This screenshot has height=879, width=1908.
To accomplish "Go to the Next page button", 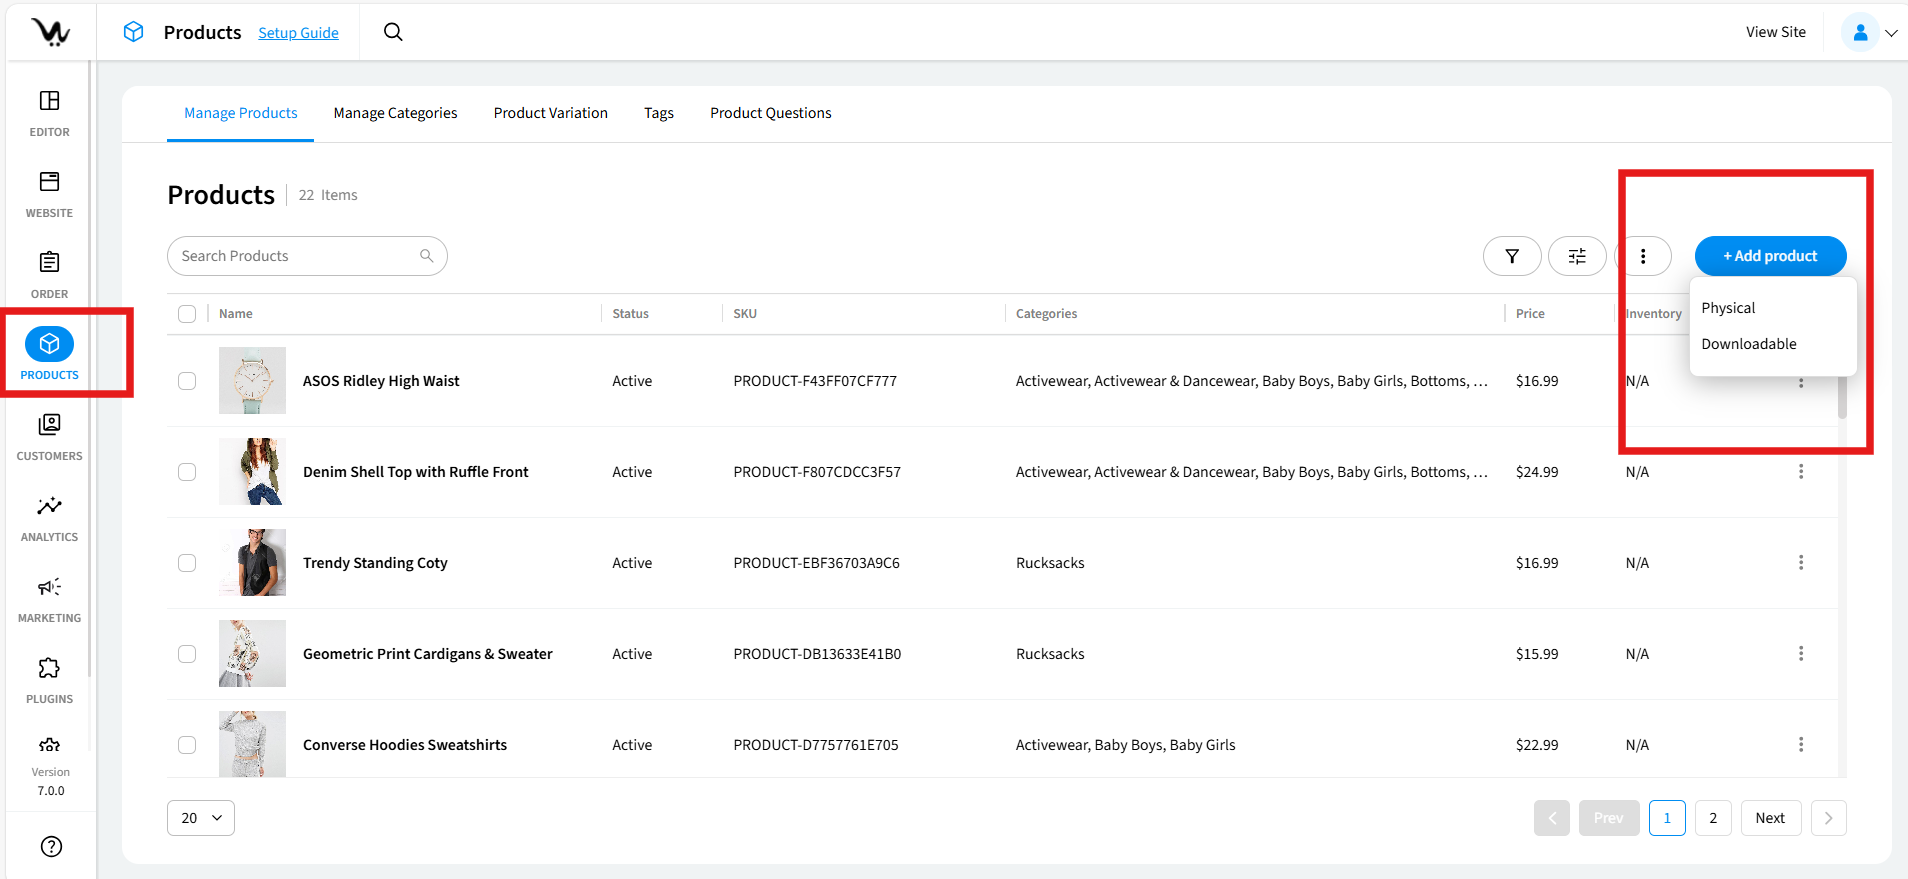I will click(x=1769, y=818).
